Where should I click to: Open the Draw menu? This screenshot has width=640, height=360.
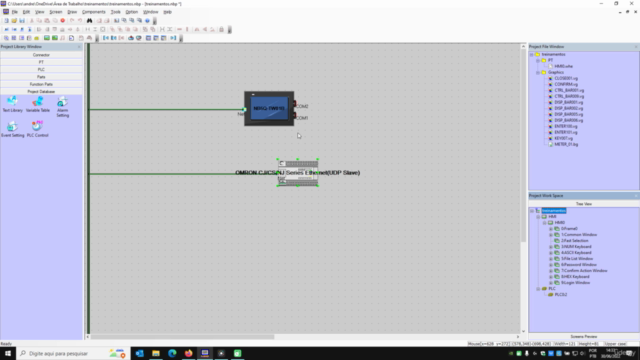click(x=72, y=12)
